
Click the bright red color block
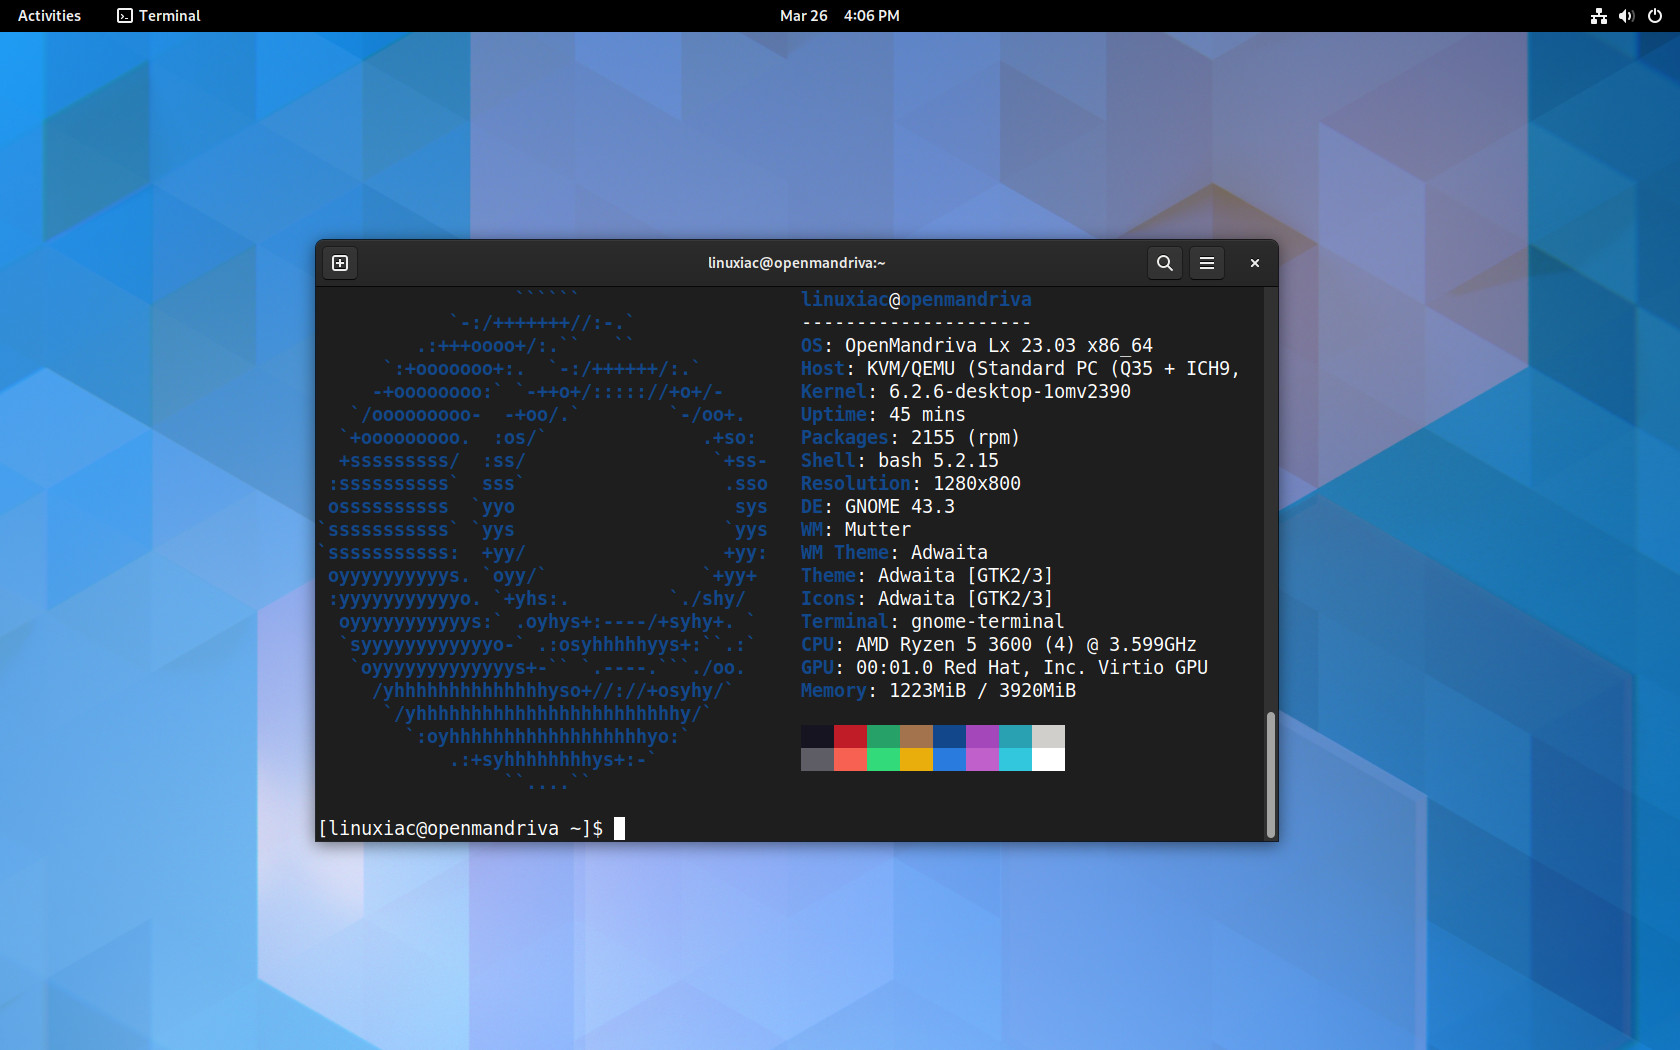point(850,760)
